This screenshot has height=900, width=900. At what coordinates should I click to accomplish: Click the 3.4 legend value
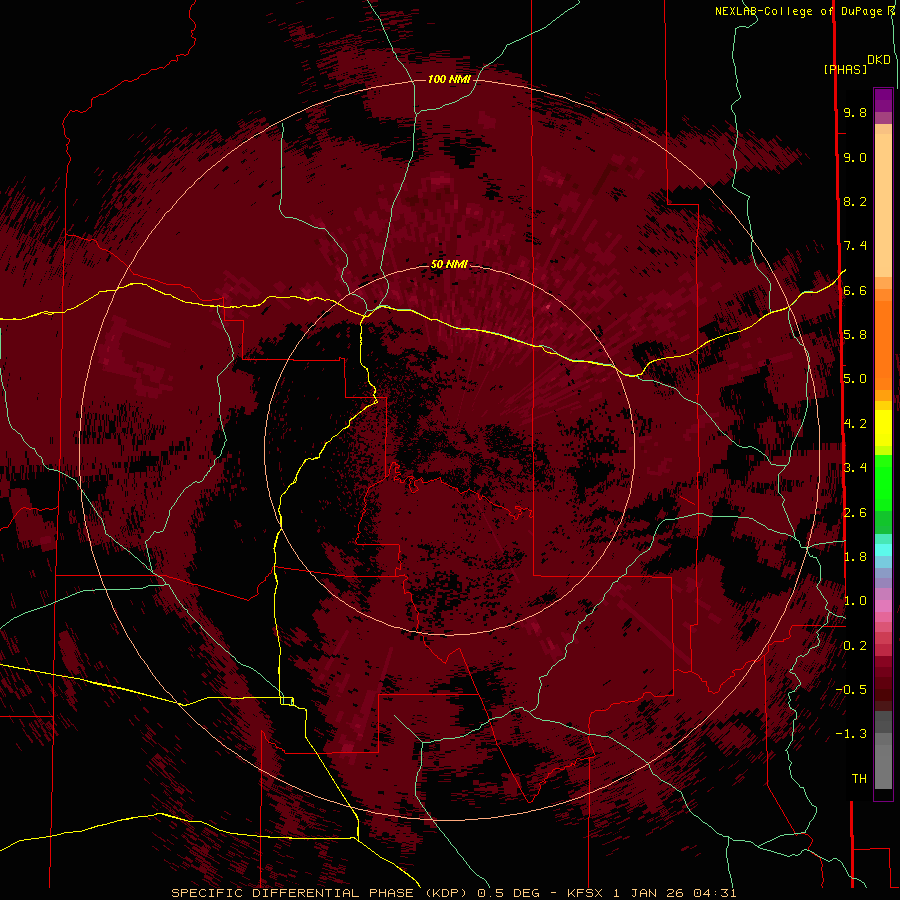coord(855,468)
